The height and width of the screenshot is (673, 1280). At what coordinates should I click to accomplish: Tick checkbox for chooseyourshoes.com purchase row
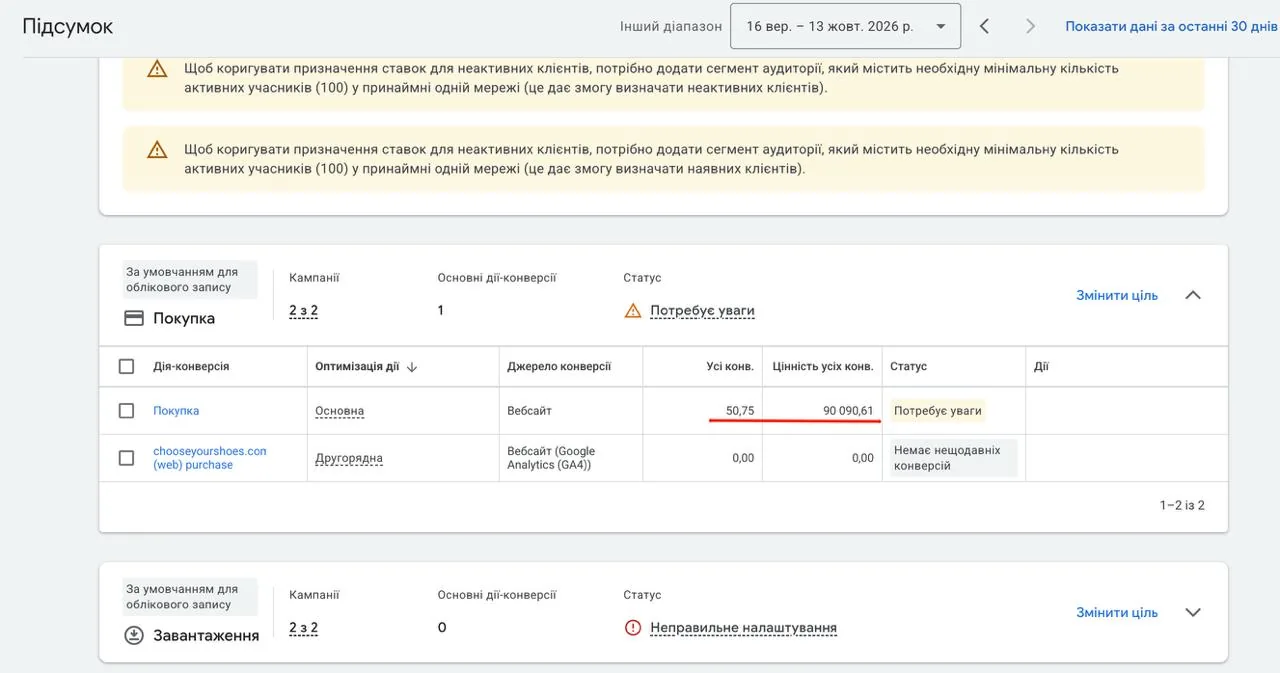(x=126, y=457)
